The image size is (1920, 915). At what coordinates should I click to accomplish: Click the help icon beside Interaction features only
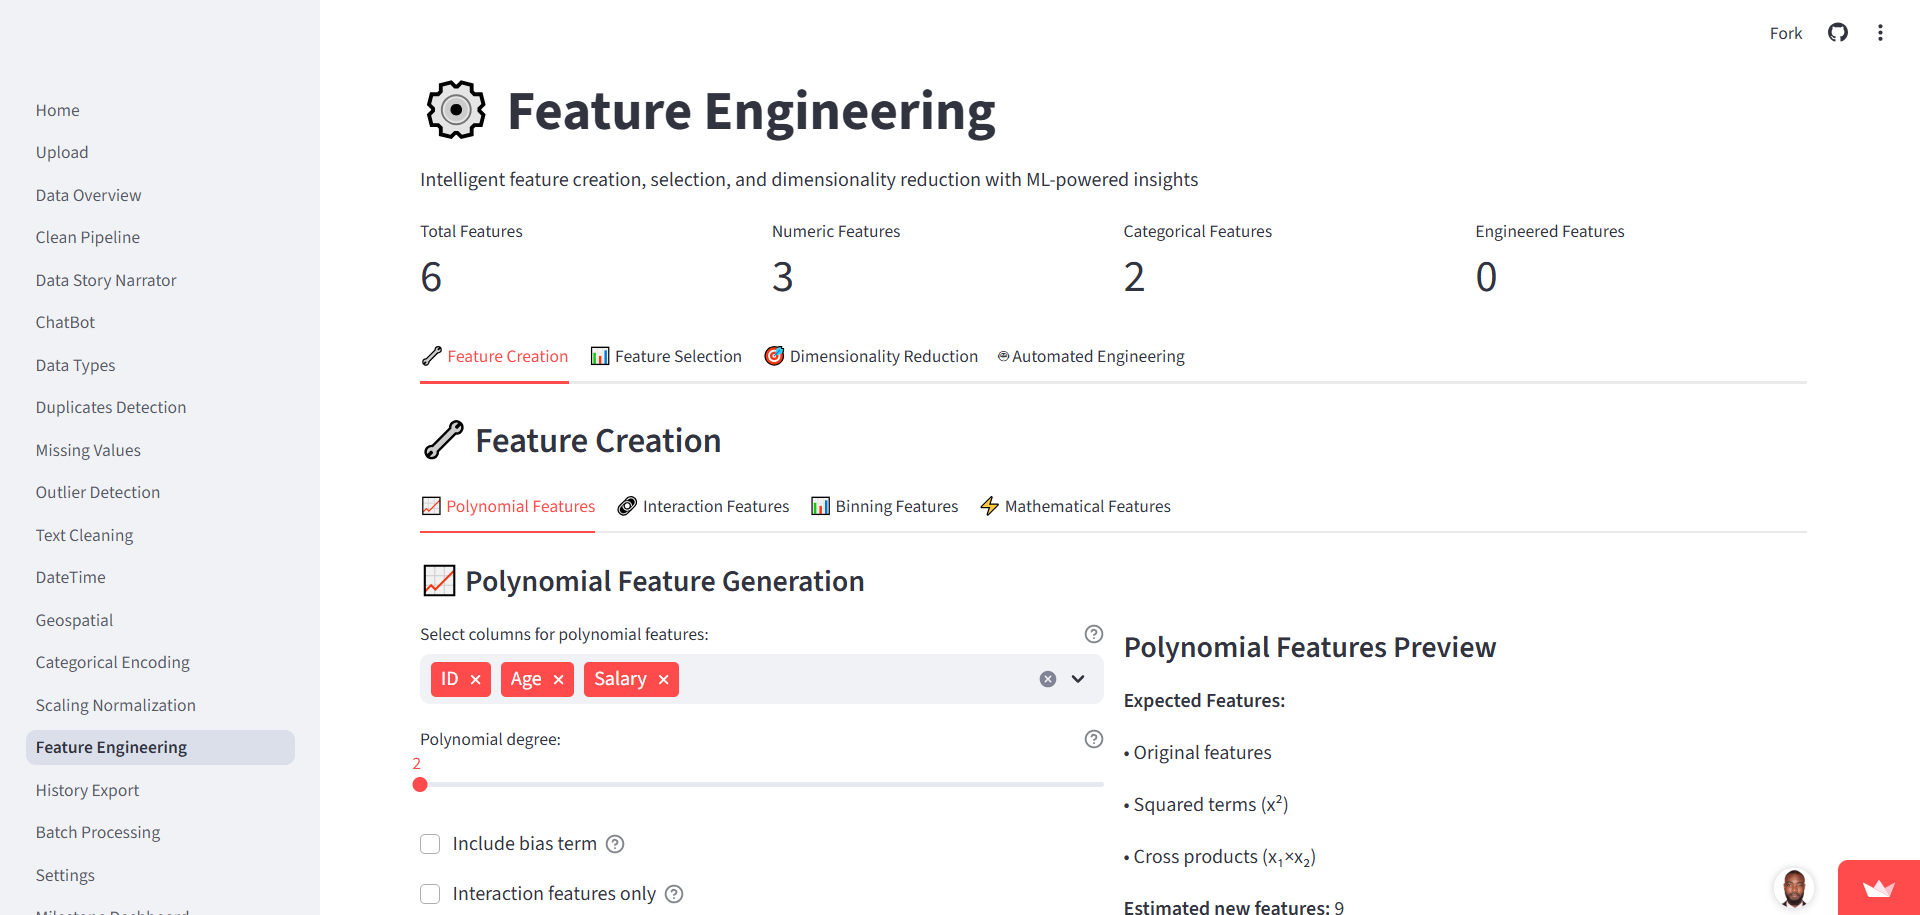click(674, 894)
